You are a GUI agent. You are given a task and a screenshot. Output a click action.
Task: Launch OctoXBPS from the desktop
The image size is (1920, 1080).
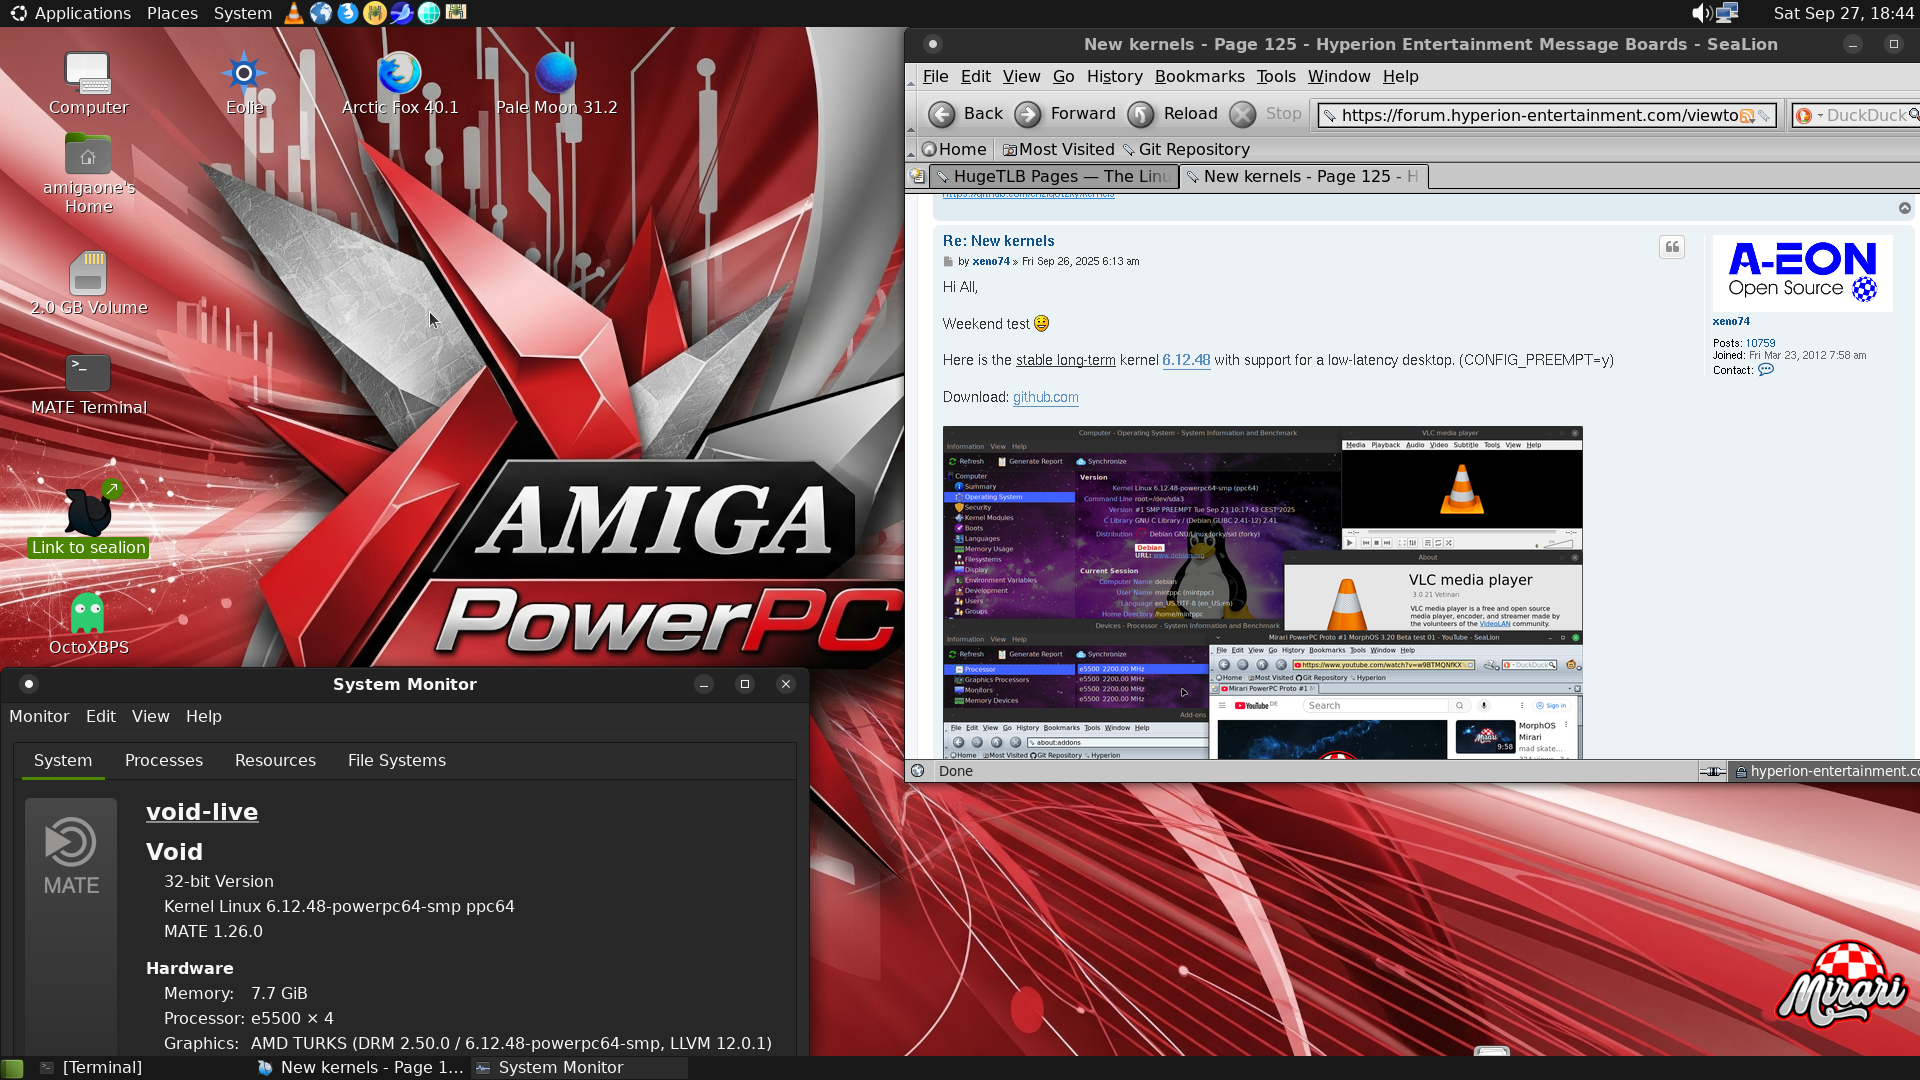pos(88,614)
